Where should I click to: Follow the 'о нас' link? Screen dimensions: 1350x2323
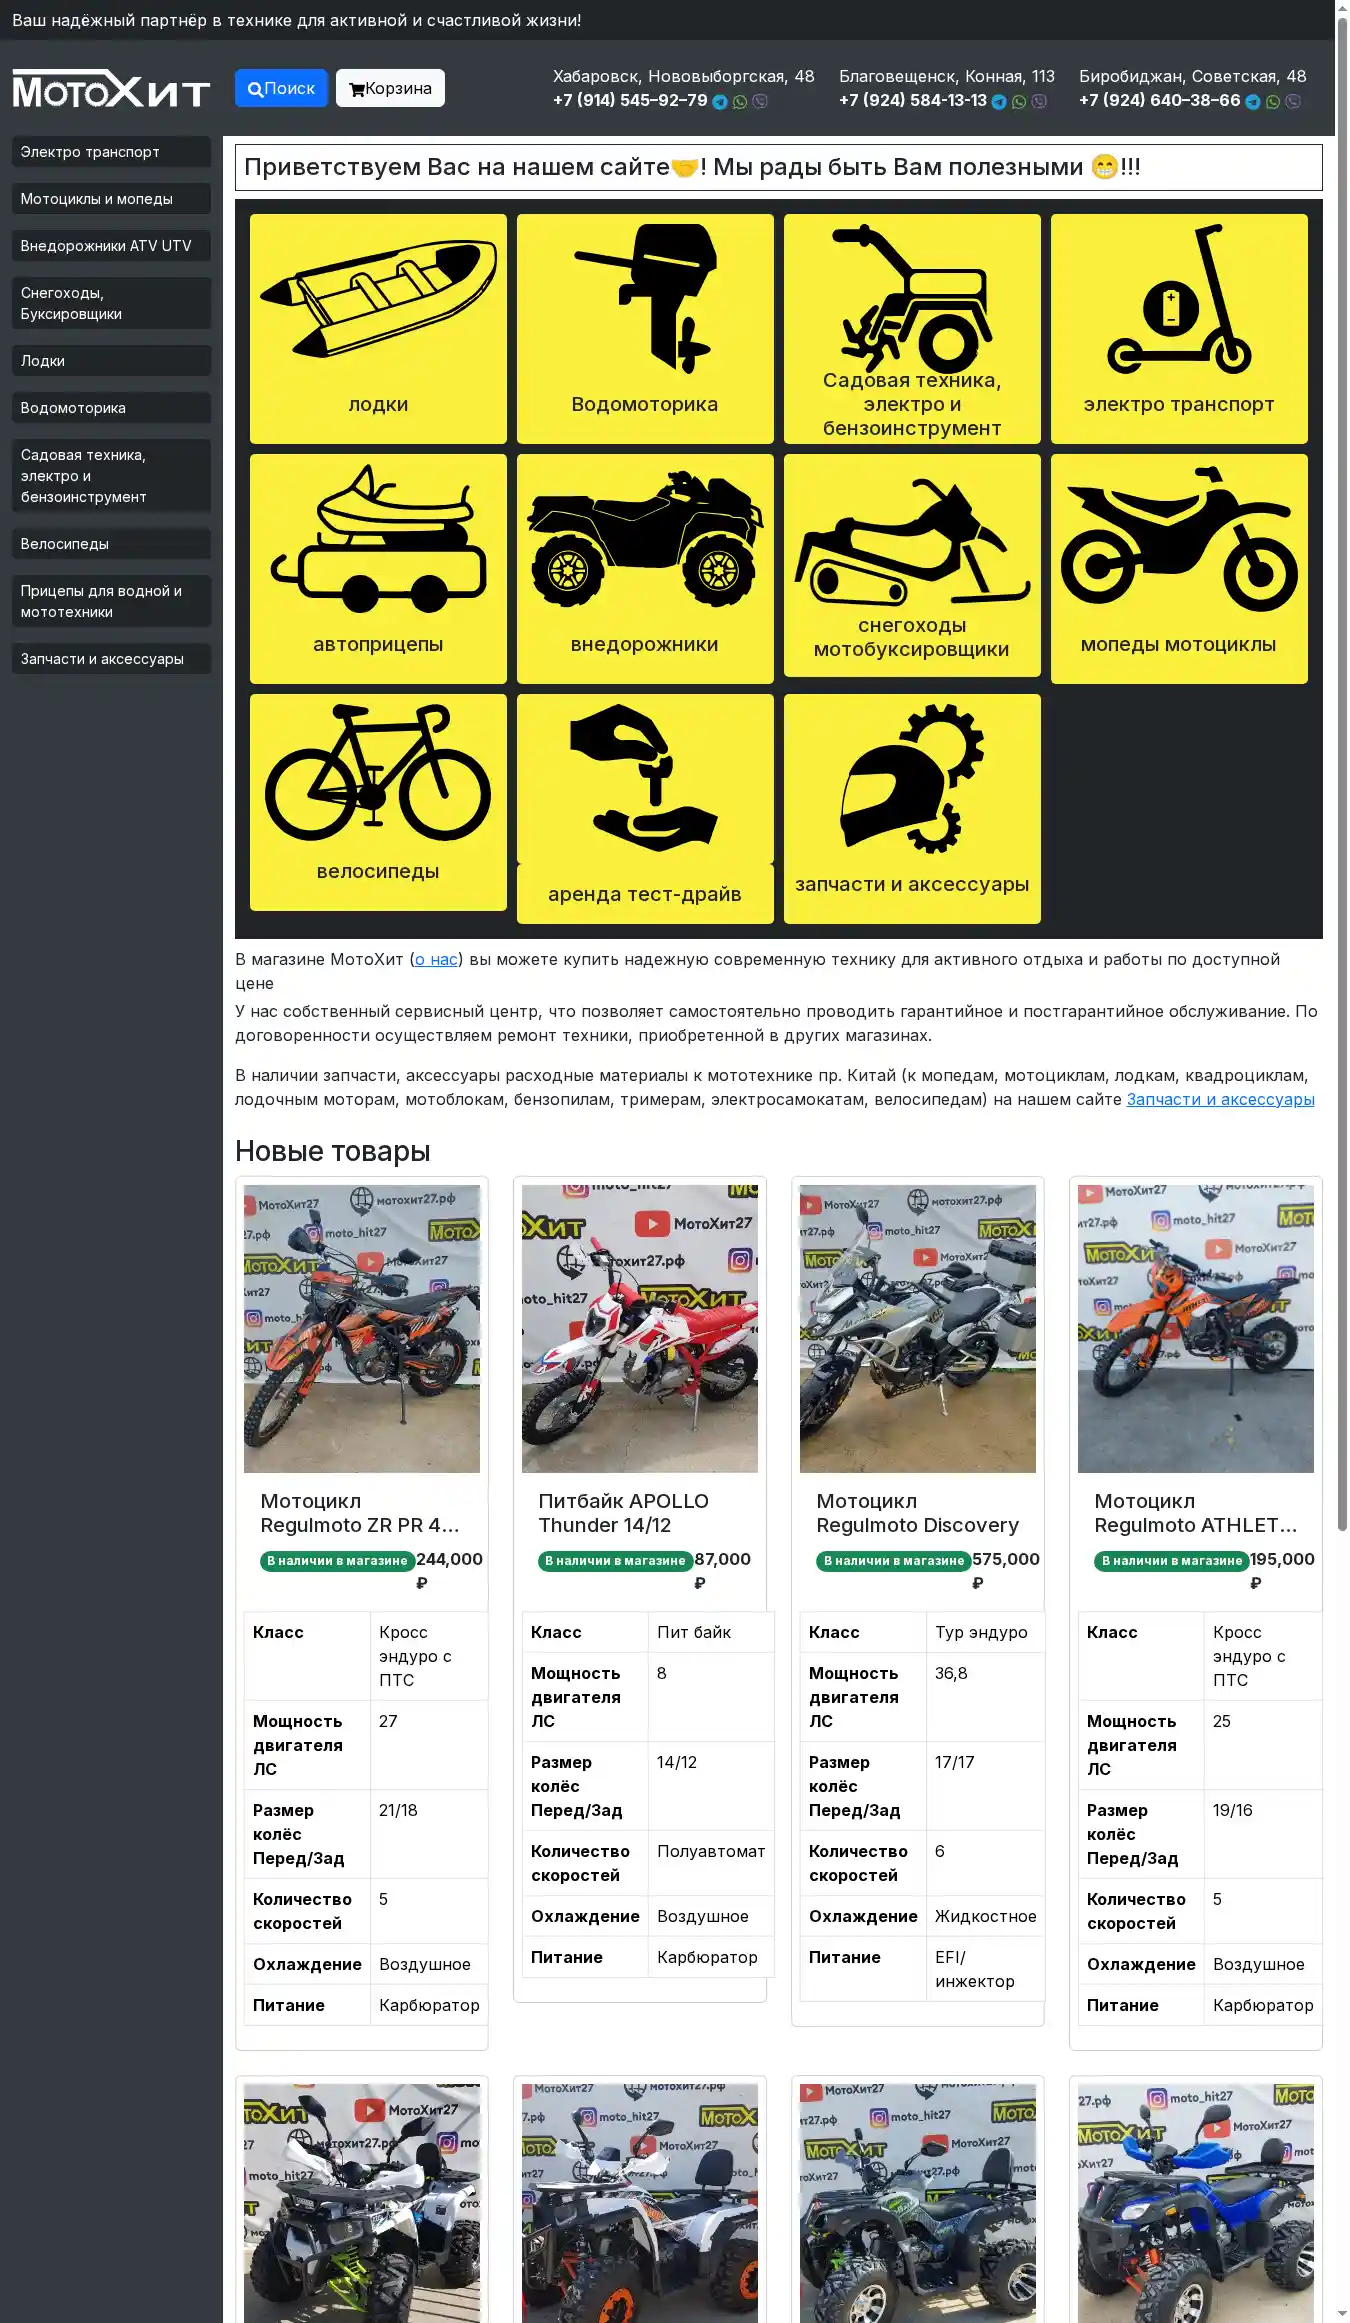[x=436, y=959]
